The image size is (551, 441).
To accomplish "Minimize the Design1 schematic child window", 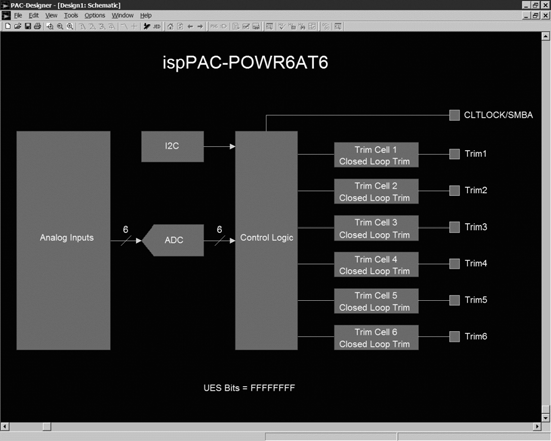I will click(x=526, y=15).
